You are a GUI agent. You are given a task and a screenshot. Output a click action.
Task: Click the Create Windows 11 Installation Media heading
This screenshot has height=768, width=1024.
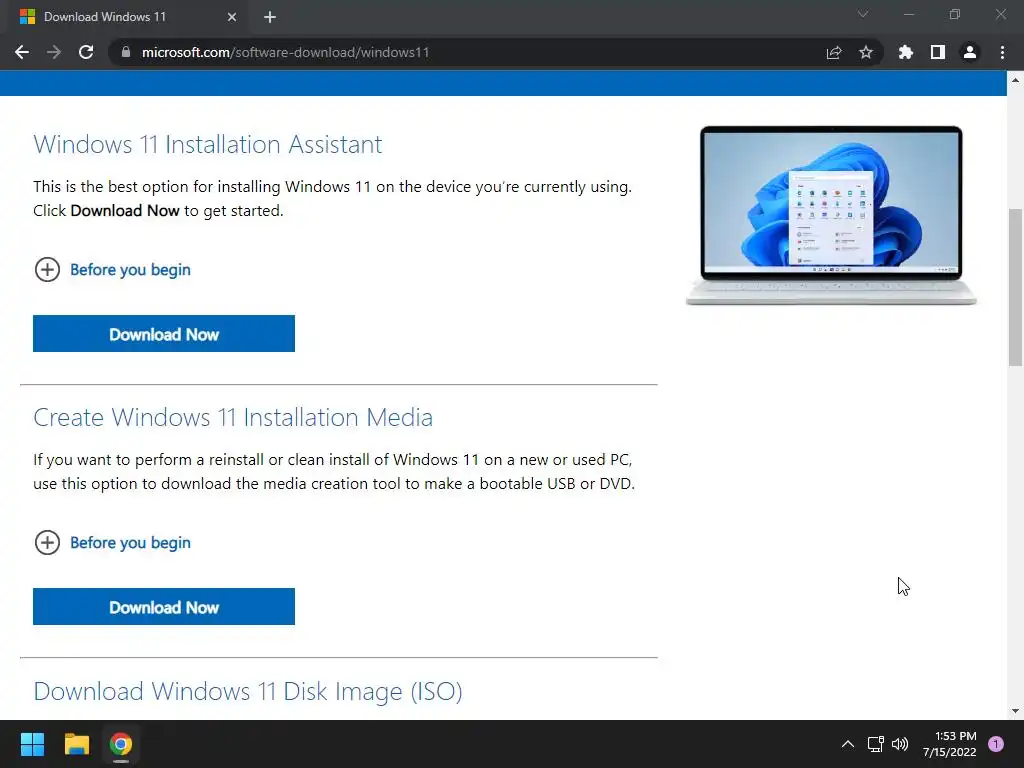coord(233,417)
